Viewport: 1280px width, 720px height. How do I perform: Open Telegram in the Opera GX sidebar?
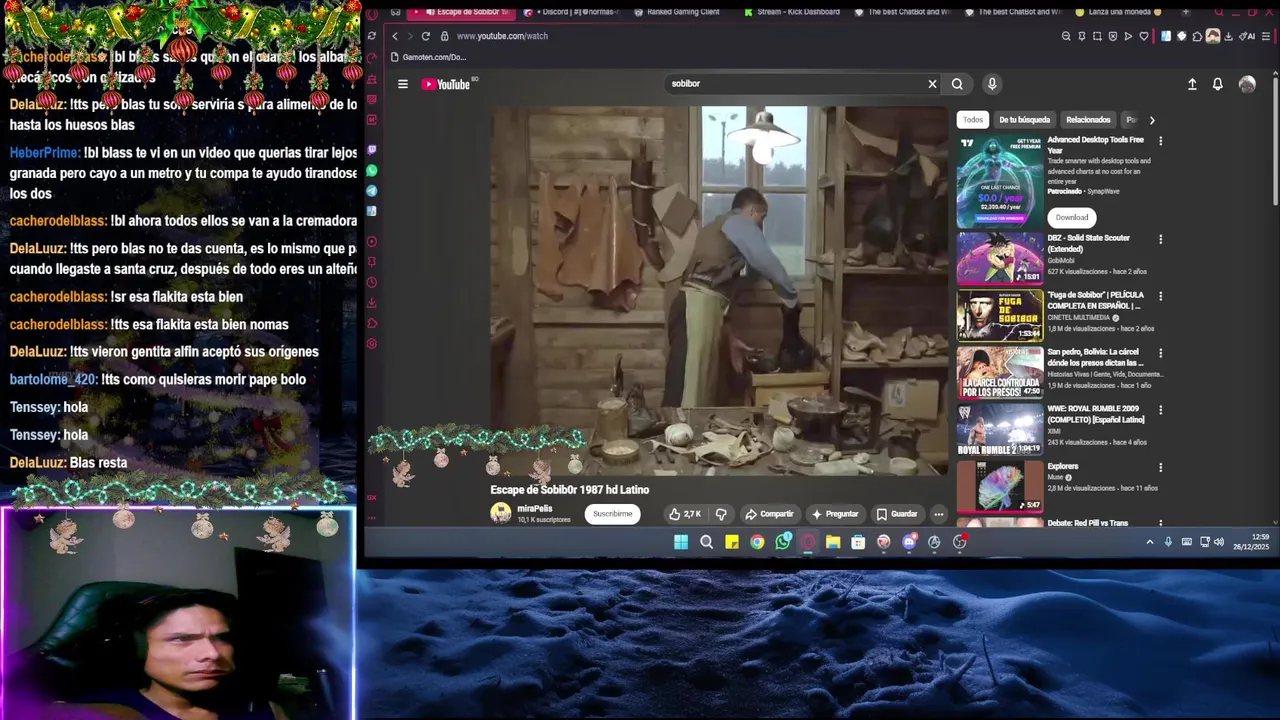tap(372, 191)
